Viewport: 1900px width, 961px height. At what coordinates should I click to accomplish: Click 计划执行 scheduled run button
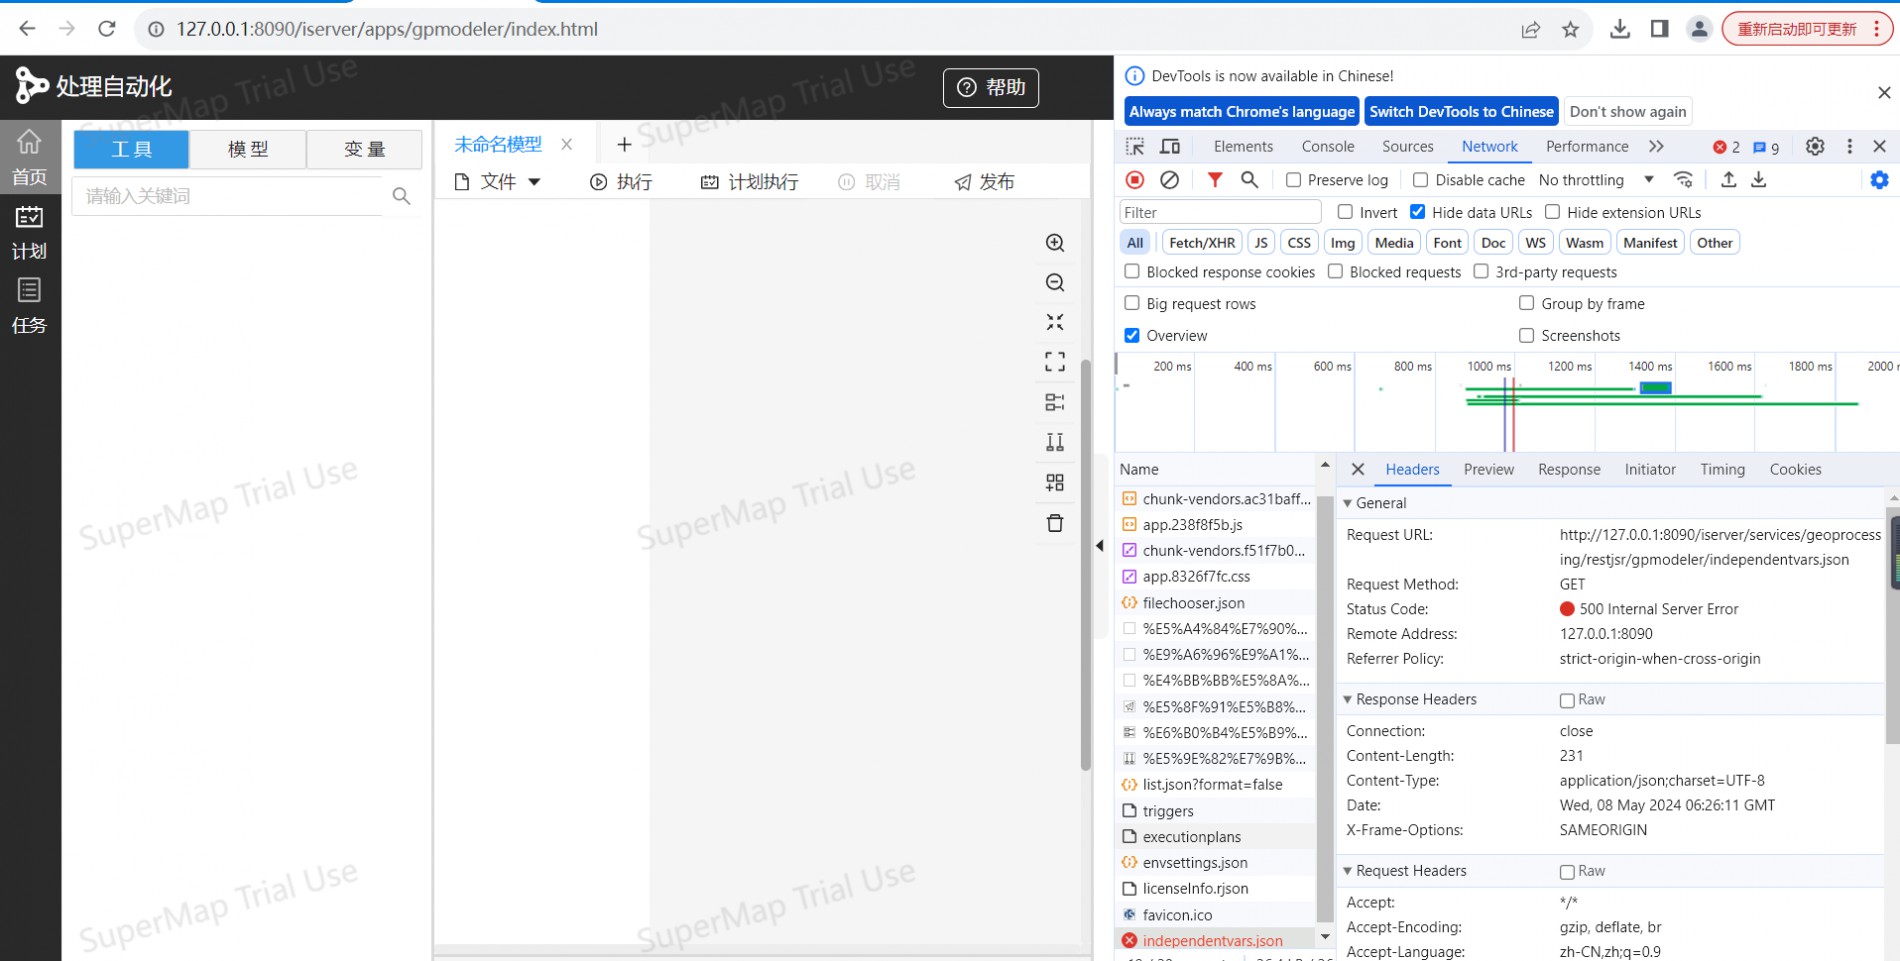[x=749, y=182]
